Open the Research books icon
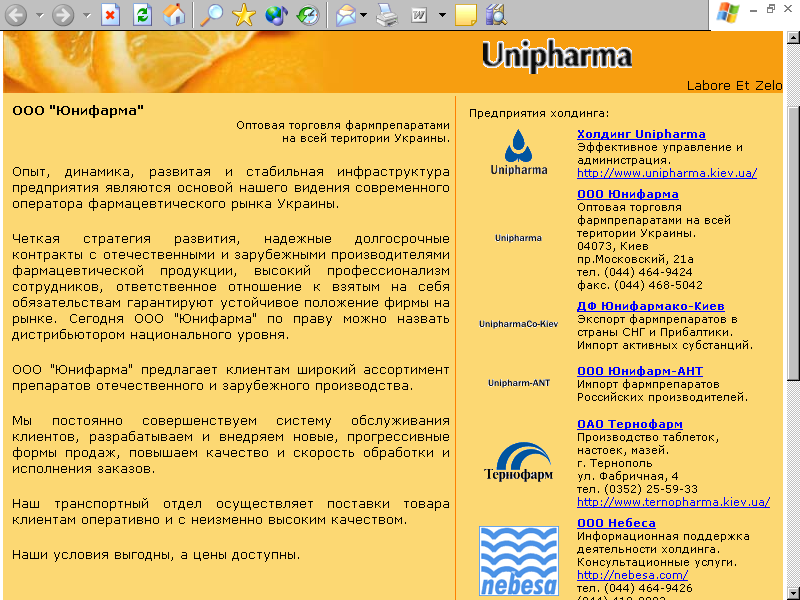The width and height of the screenshot is (800, 600). point(496,14)
